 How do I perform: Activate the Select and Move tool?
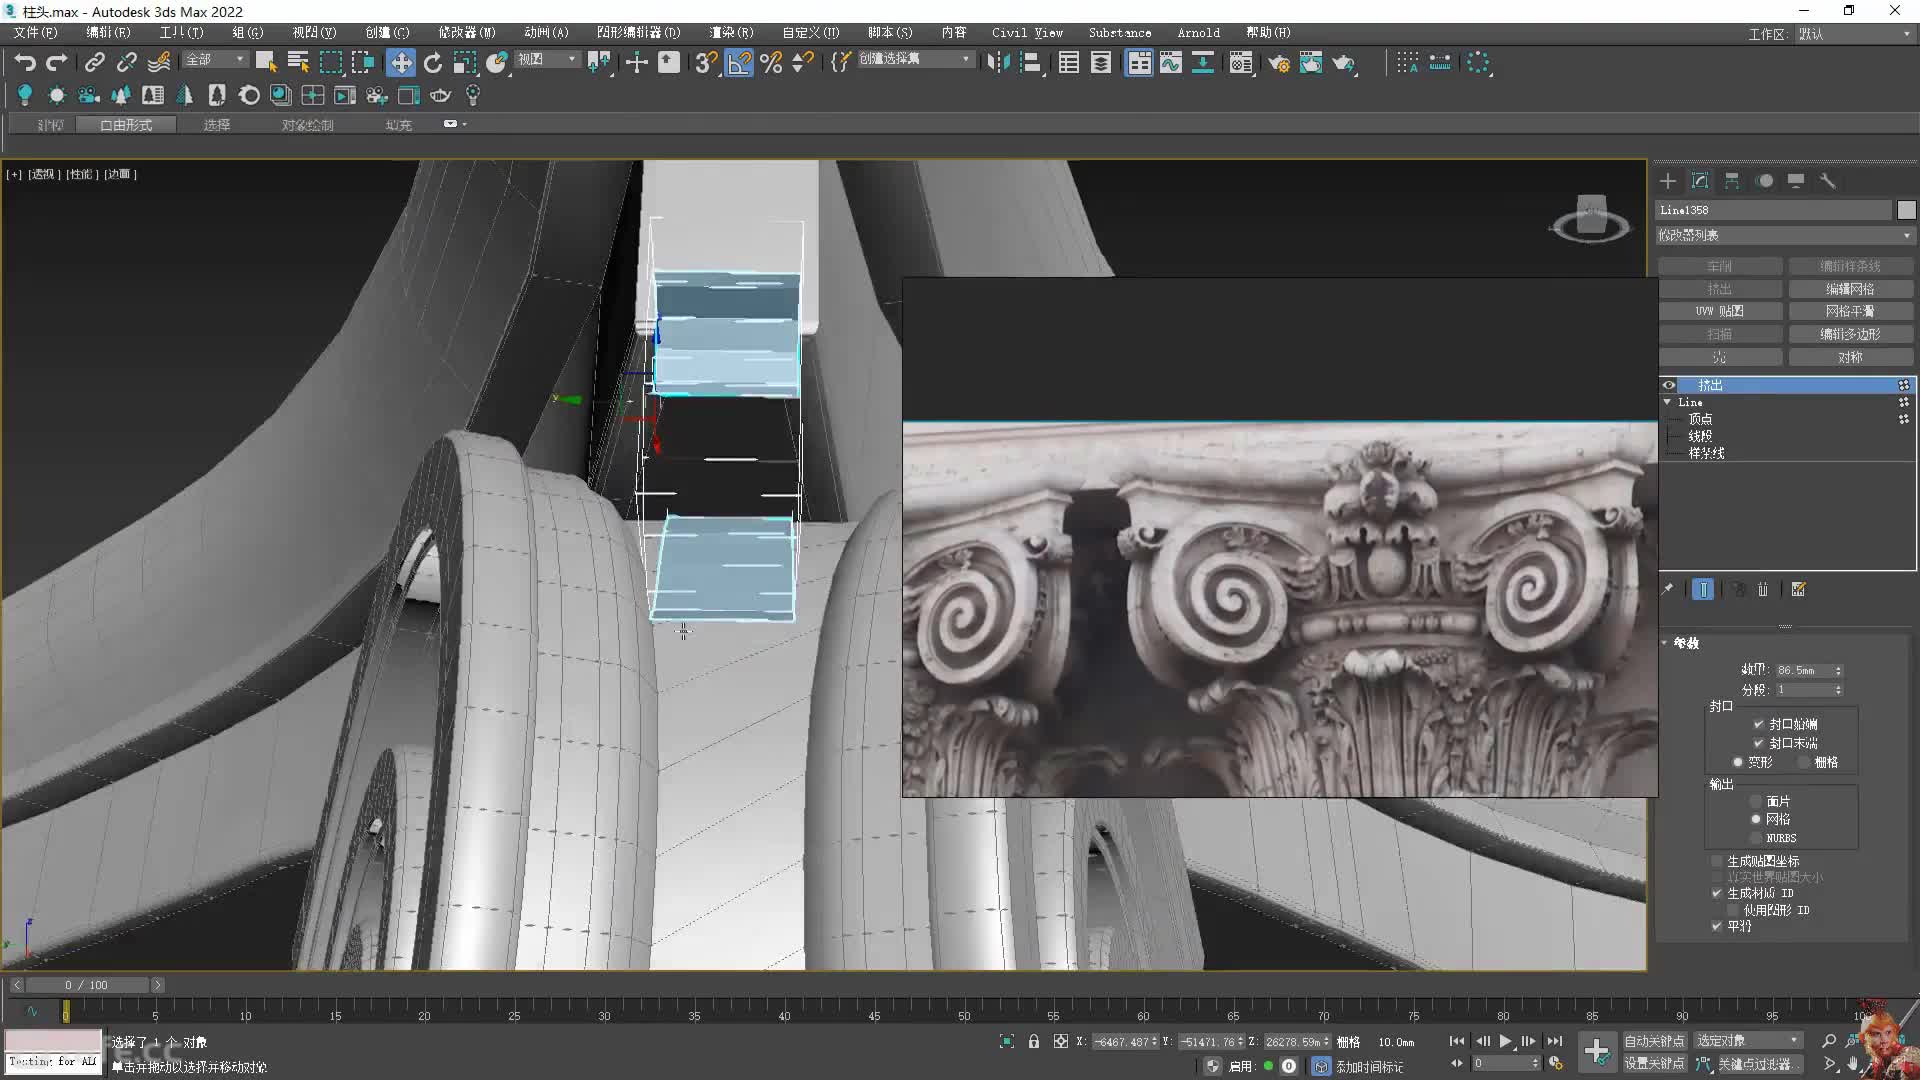click(x=400, y=63)
